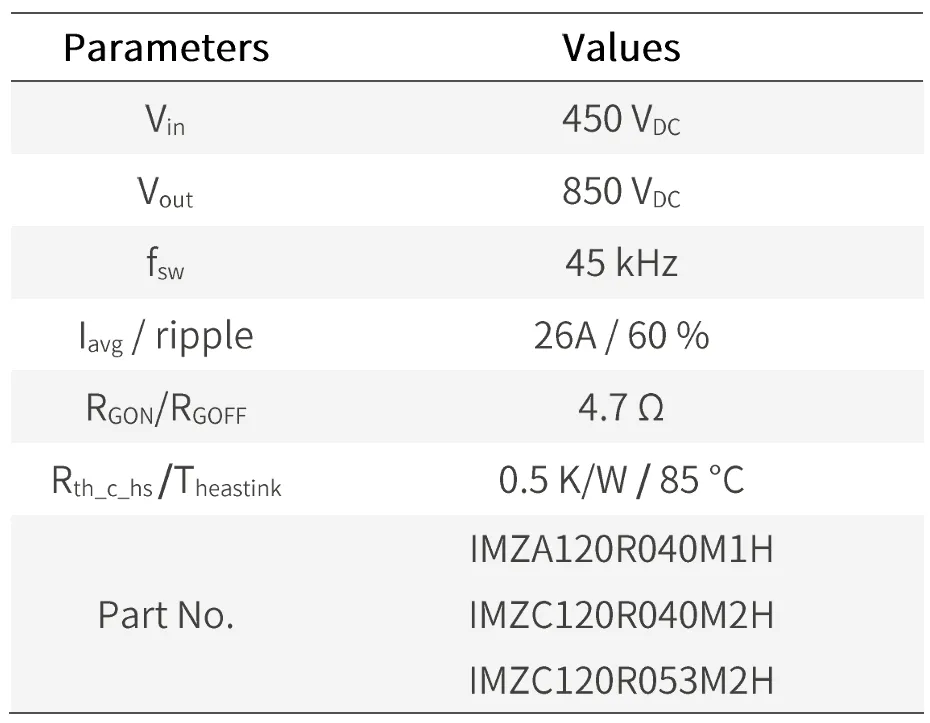This screenshot has height=723, width=930.
Task: Click the Iavg / ripple label
Action: click(166, 336)
